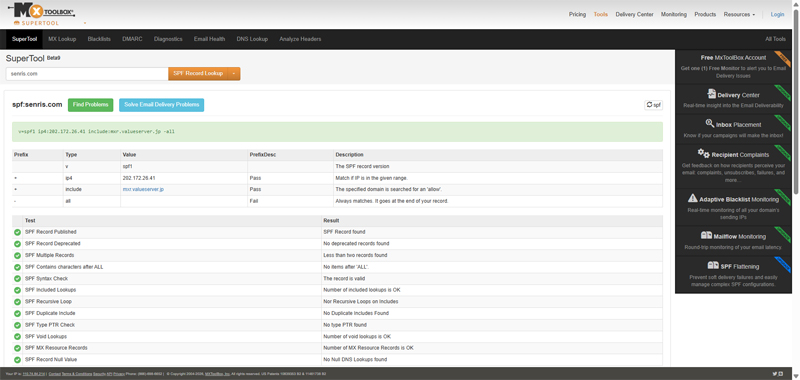The image size is (800, 380).
Task: Open the Diagnostics tab
Action: (x=168, y=39)
